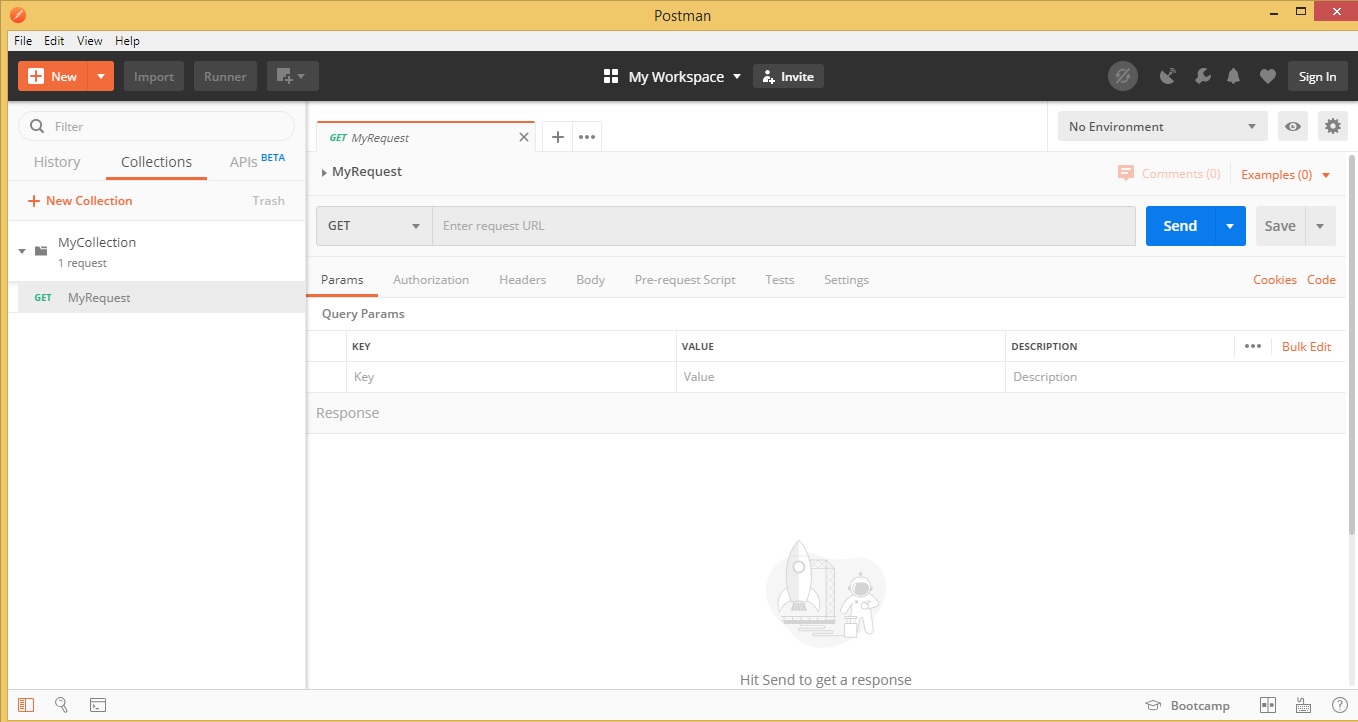Select the Pre-request Script tab
1358x722 pixels.
click(x=685, y=280)
